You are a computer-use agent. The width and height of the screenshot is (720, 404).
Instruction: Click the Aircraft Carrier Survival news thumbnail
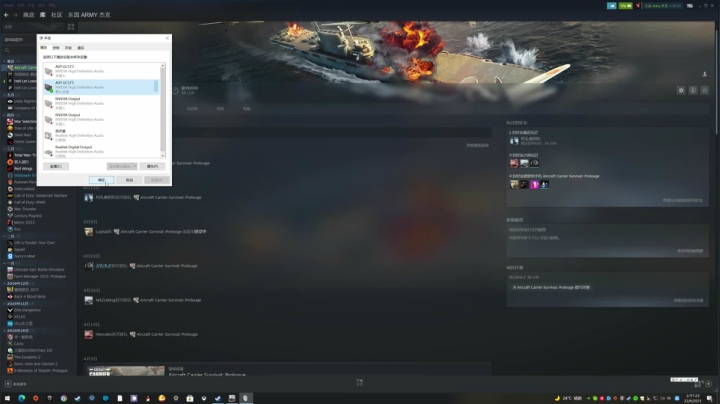click(126, 371)
